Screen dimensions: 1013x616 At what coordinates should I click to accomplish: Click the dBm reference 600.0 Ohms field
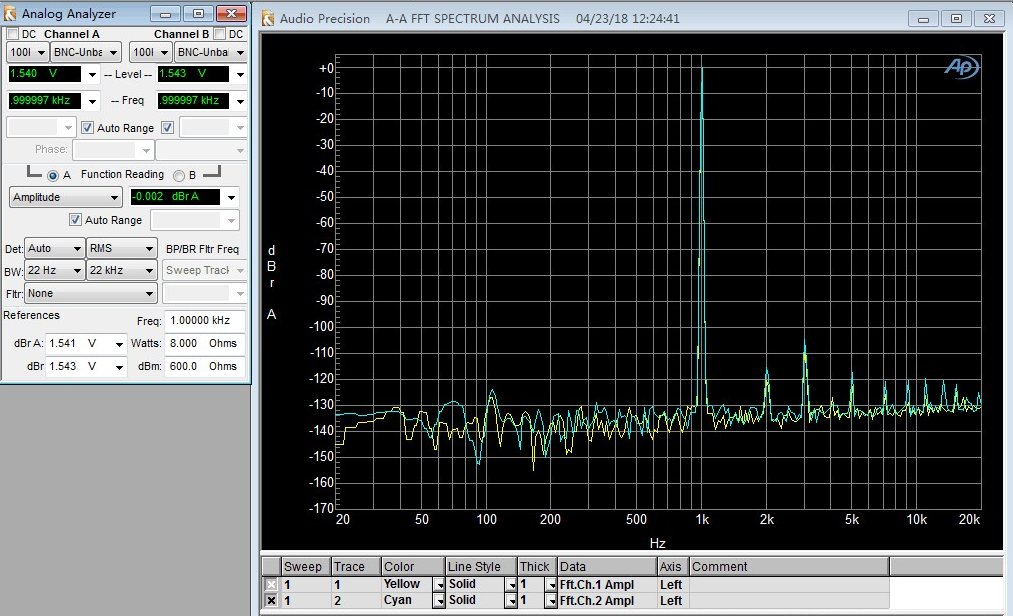205,366
